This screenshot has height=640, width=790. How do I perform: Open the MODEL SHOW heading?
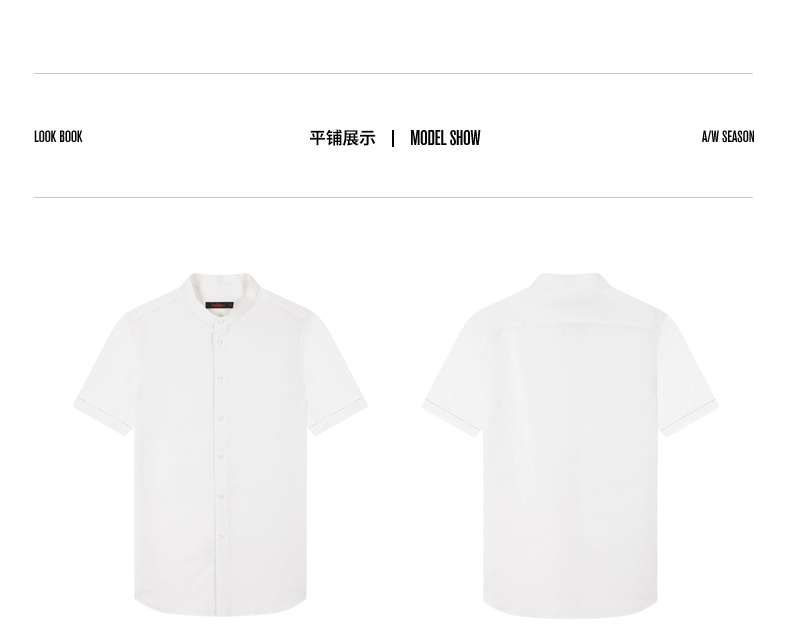coord(445,138)
